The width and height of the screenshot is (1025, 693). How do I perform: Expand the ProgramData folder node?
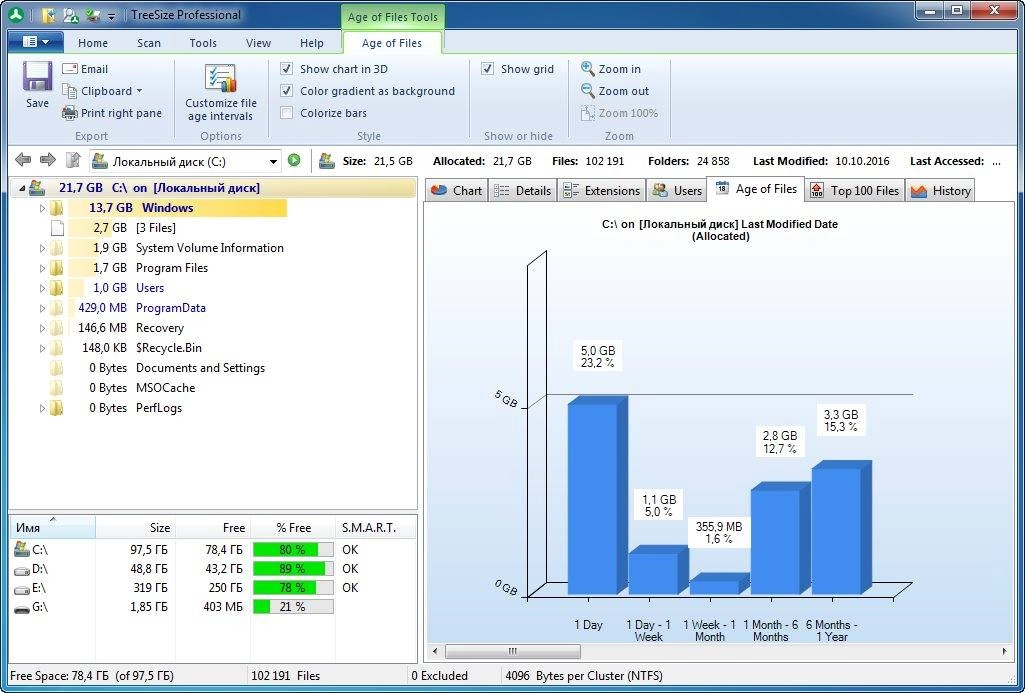(42, 308)
